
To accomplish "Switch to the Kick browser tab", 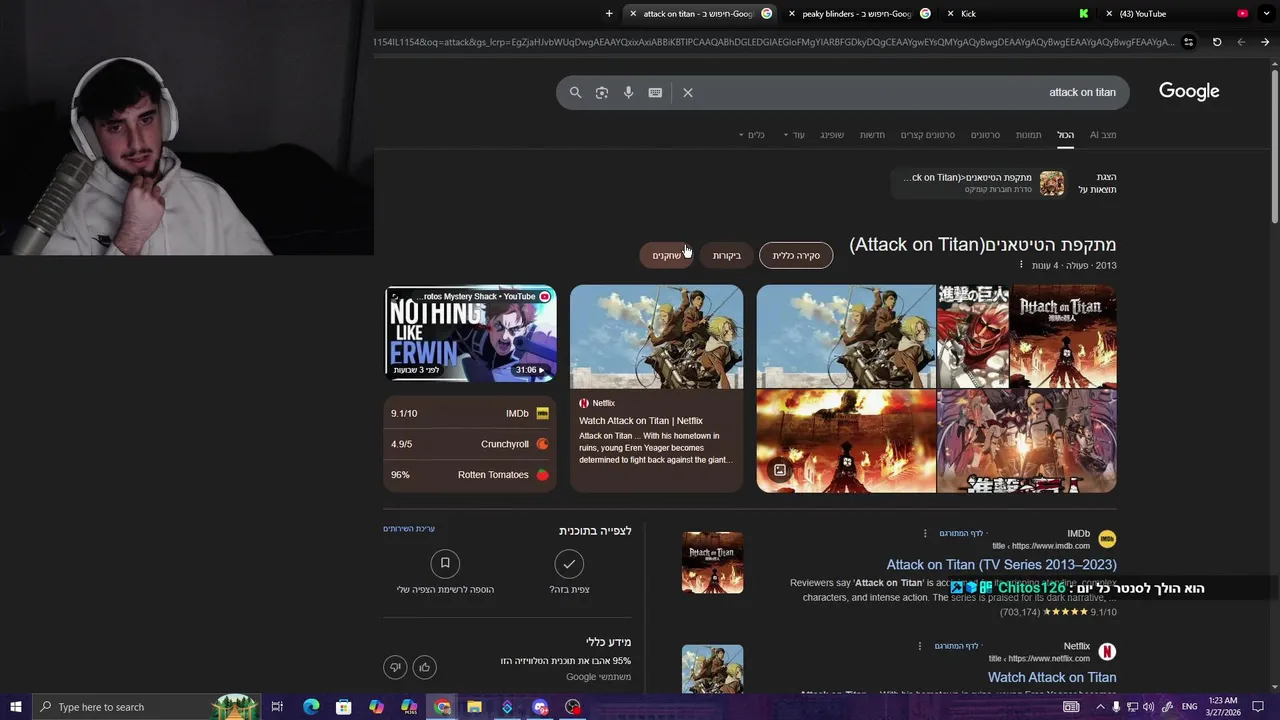I will 1017,14.
